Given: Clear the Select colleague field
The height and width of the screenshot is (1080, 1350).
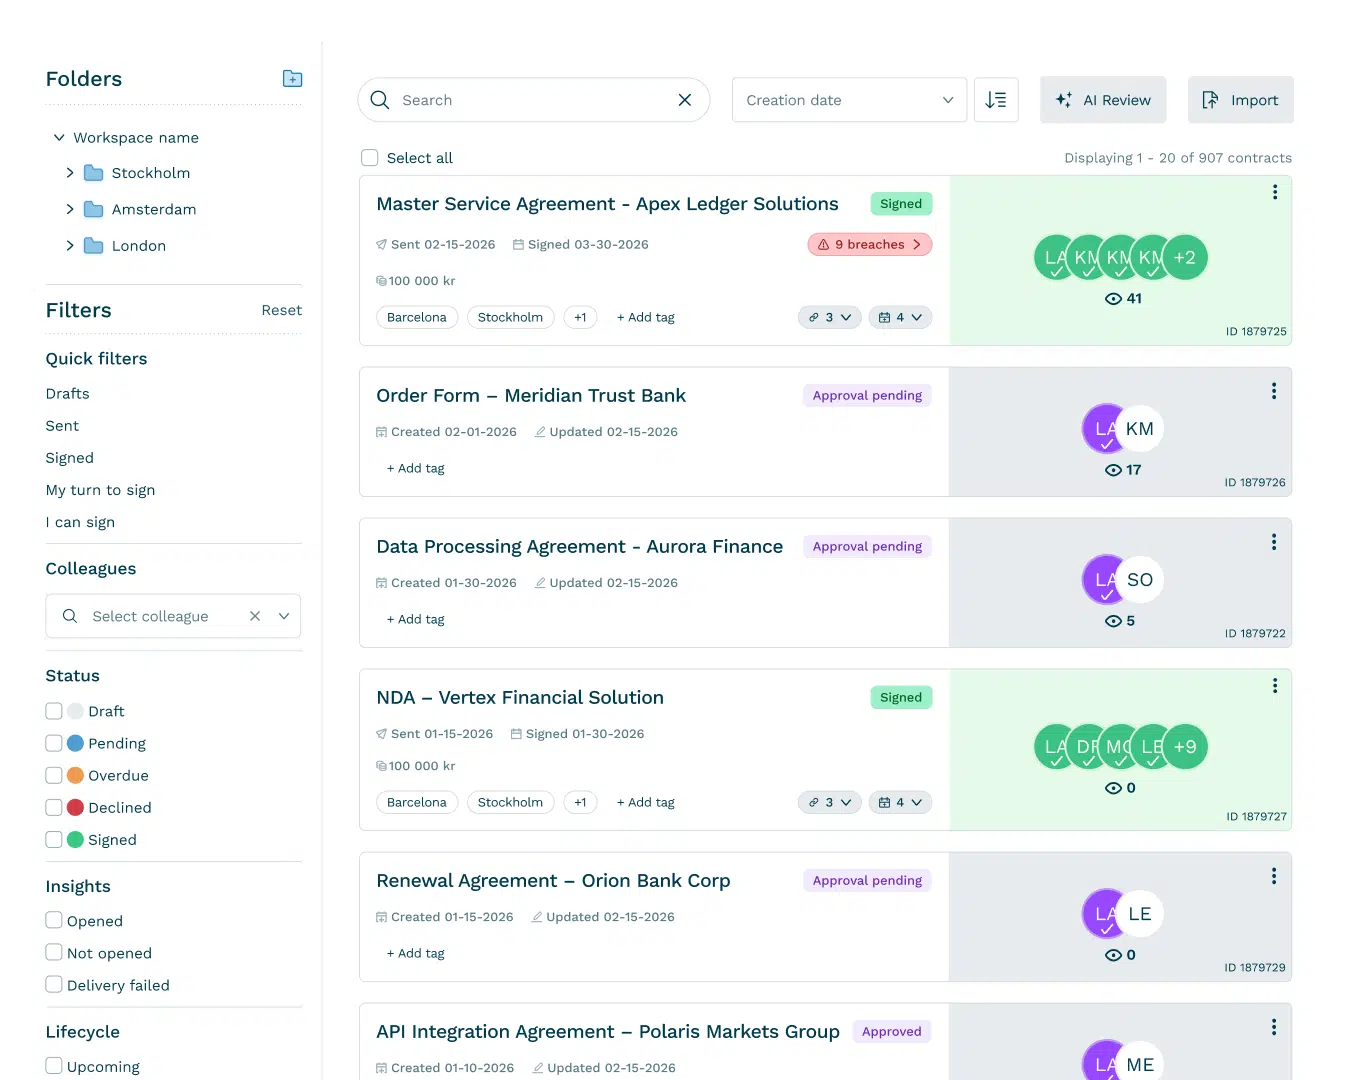Looking at the screenshot, I should tap(255, 616).
